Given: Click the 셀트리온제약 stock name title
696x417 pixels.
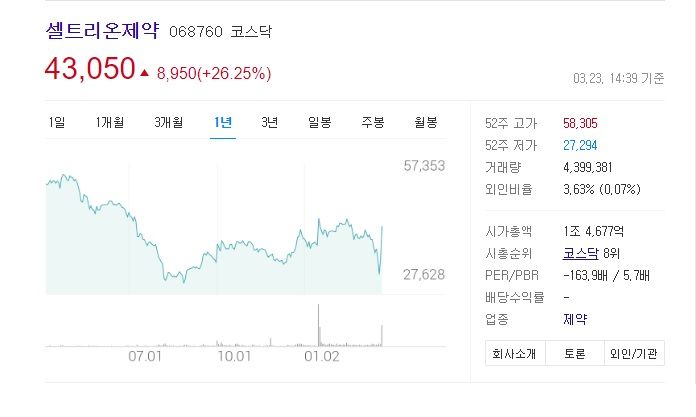Looking at the screenshot, I should (102, 31).
